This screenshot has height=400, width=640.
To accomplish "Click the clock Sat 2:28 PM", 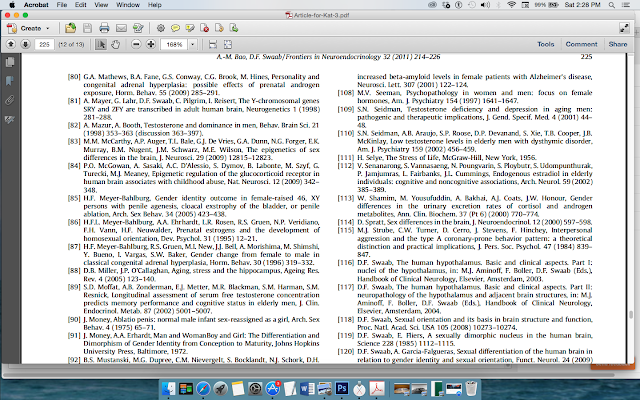I will point(582,5).
